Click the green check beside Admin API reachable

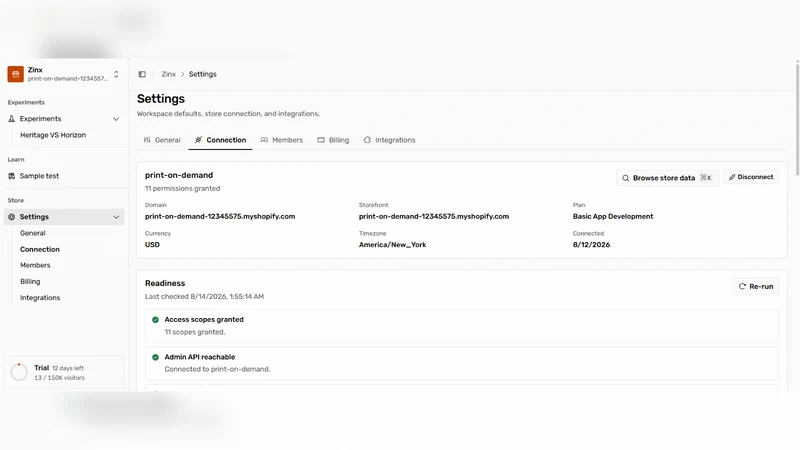pos(156,357)
